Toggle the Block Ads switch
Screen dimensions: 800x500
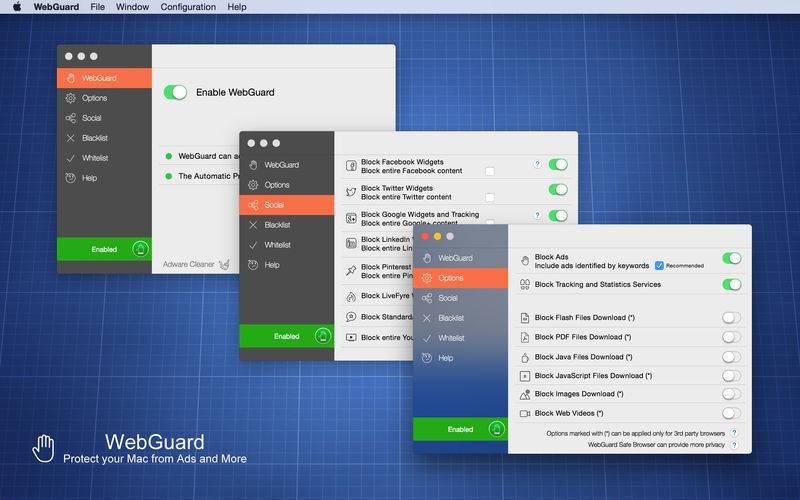point(732,258)
